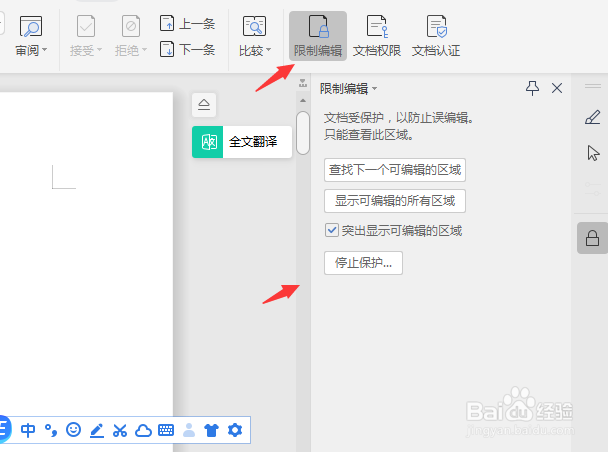Select the pen edit icon in right sidebar

593,117
